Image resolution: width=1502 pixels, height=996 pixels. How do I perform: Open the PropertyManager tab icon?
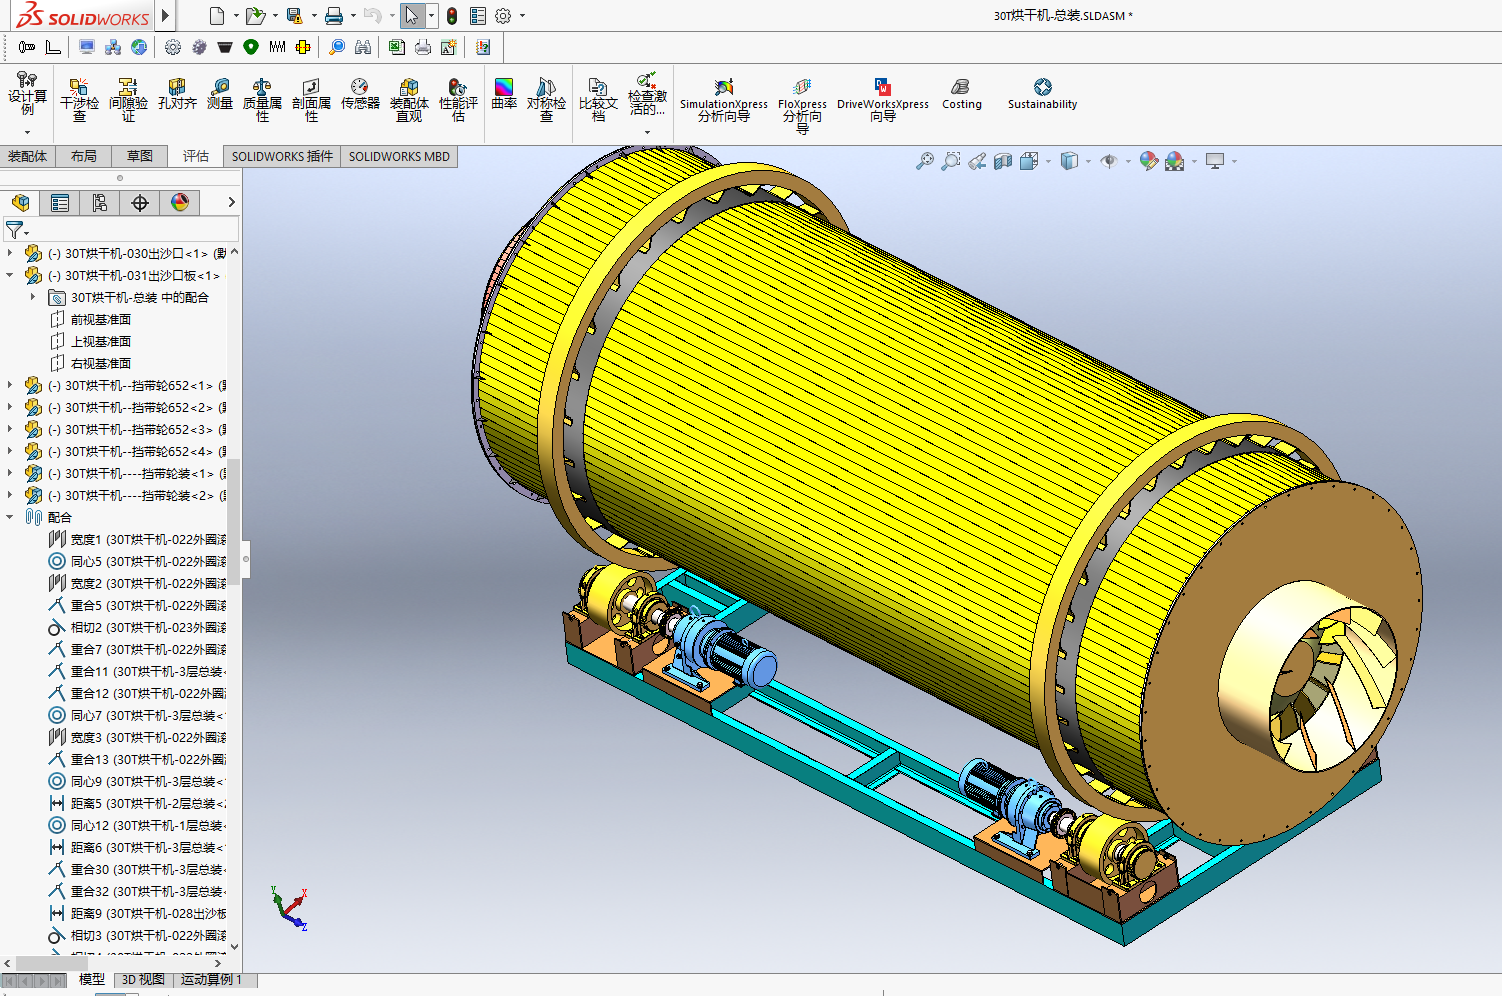[60, 203]
